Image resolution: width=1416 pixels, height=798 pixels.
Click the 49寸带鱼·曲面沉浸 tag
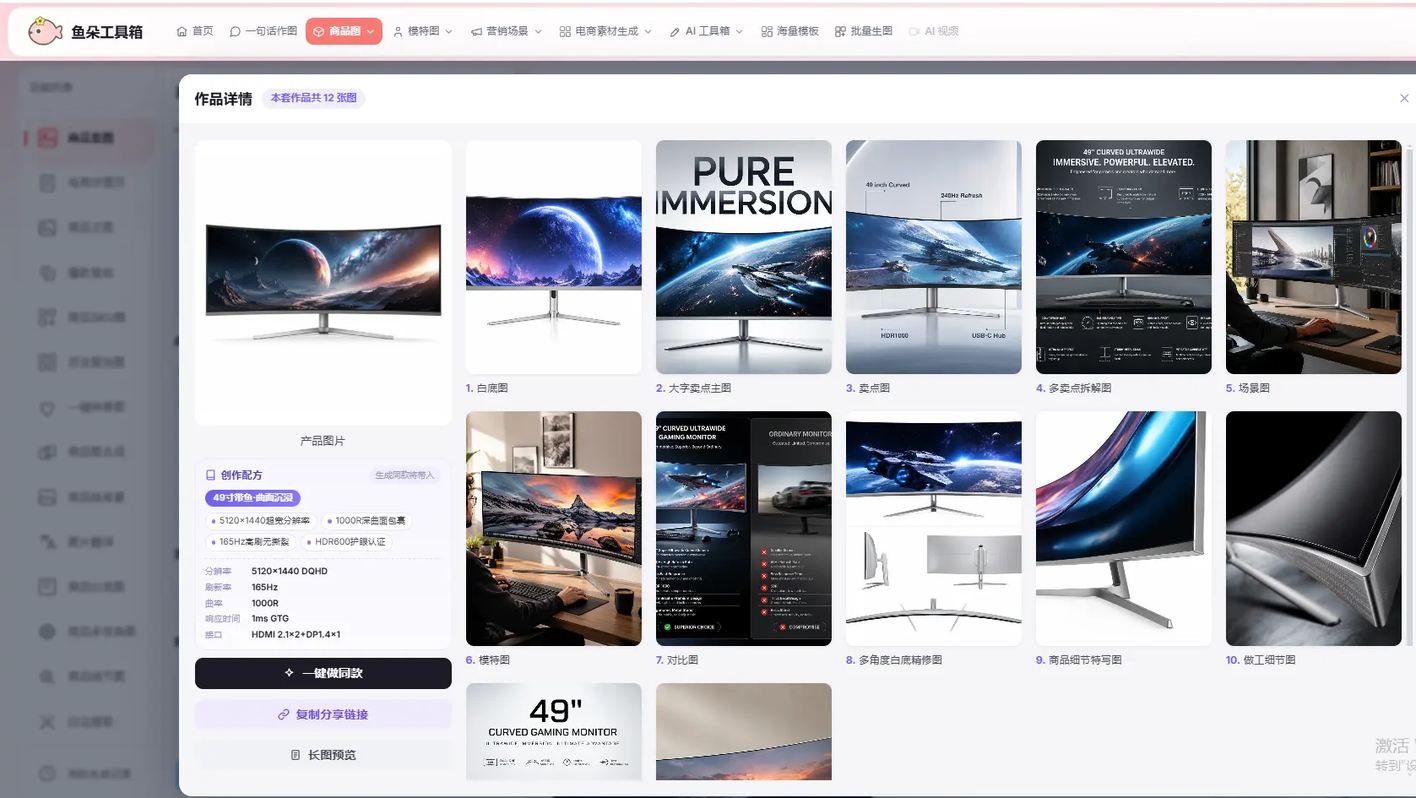pos(253,498)
